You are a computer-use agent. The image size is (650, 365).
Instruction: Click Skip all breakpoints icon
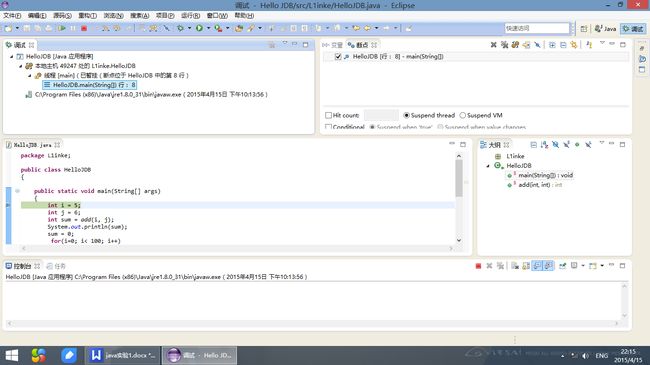tap(538, 45)
